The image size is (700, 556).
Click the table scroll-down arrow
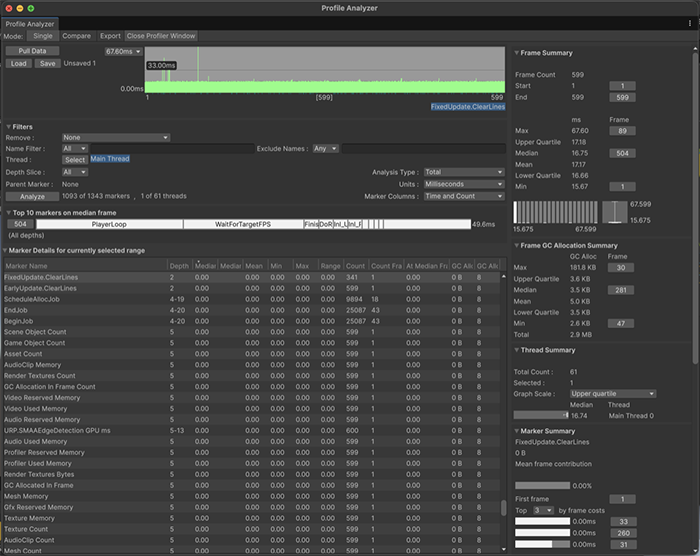(x=504, y=550)
